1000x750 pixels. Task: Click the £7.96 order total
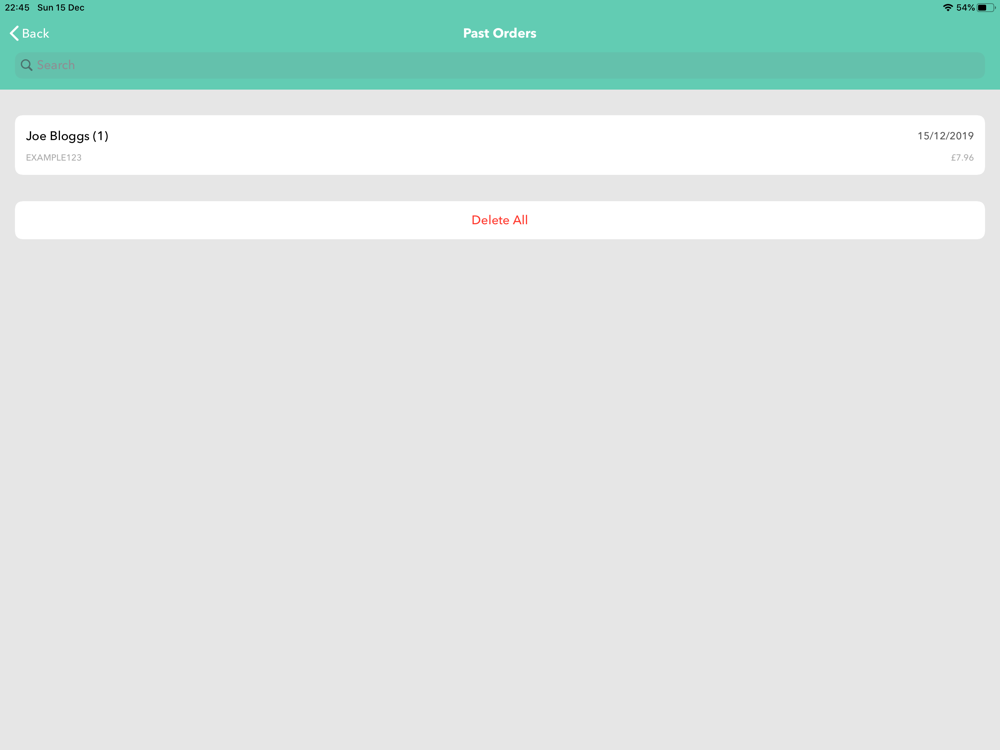coord(962,158)
